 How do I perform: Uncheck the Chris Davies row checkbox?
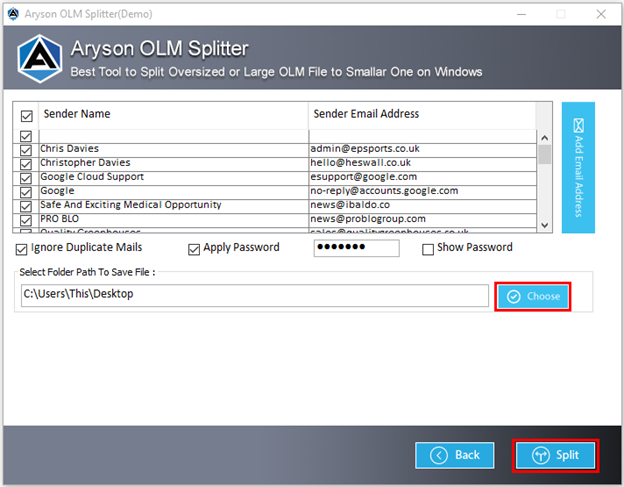tap(26, 150)
